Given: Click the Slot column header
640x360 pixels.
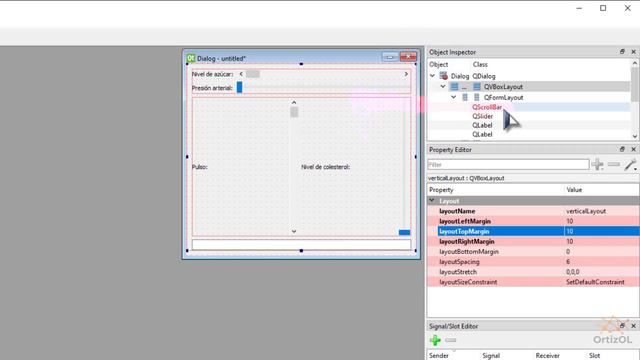Looking at the screenshot, I should coord(595,356).
